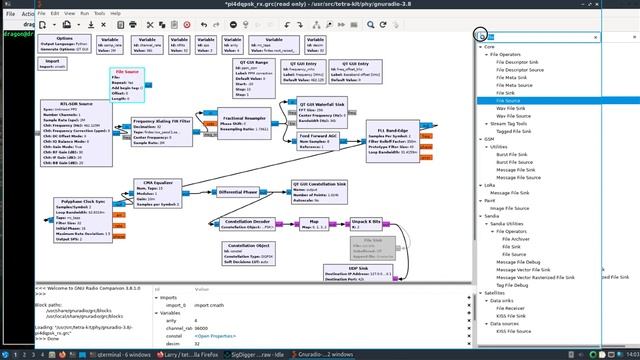The width and height of the screenshot is (640, 360).
Task: Add a new import with the plus button
Action: pos(469,298)
